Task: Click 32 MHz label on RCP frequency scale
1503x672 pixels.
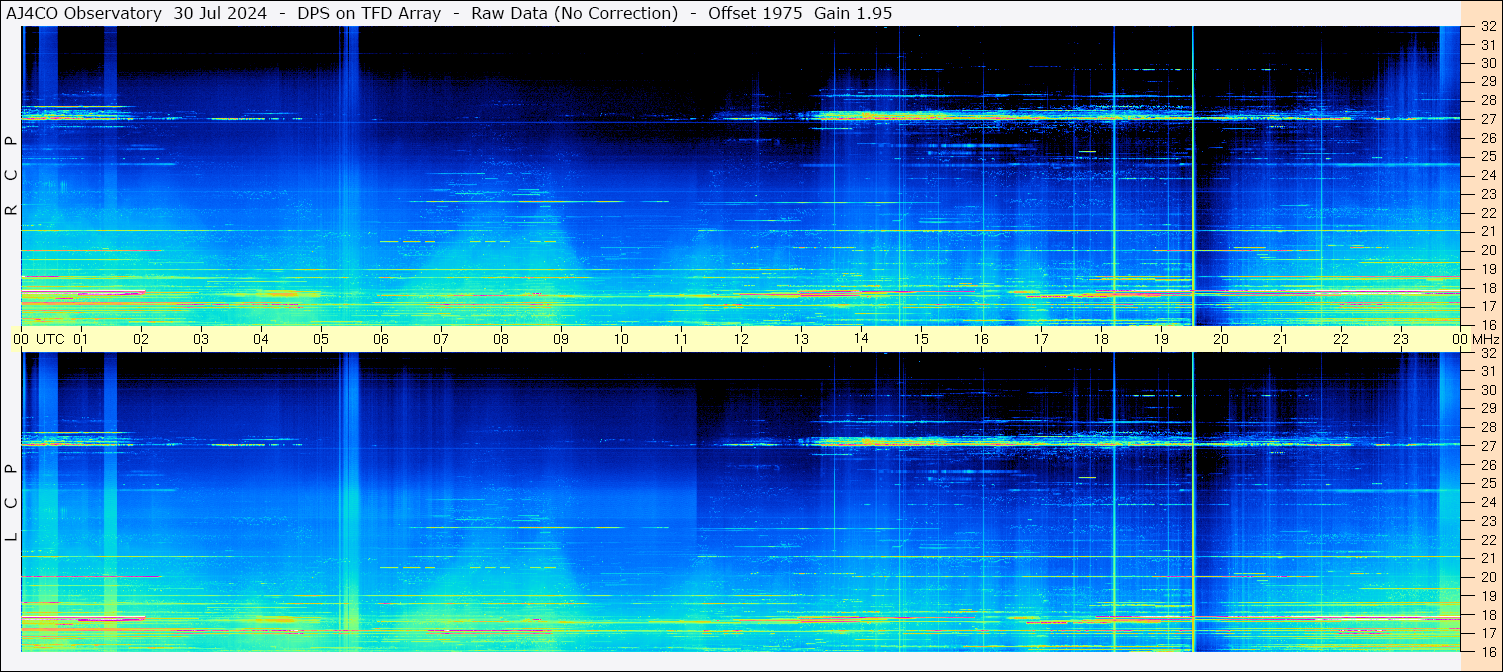Action: point(1488,27)
